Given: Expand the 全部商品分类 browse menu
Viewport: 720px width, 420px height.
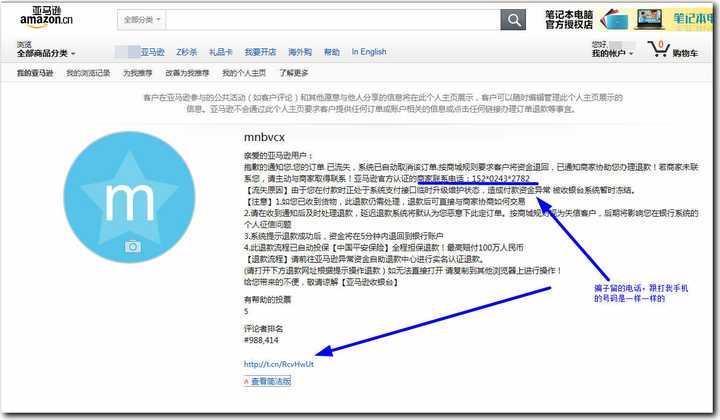Looking at the screenshot, I should [46, 53].
